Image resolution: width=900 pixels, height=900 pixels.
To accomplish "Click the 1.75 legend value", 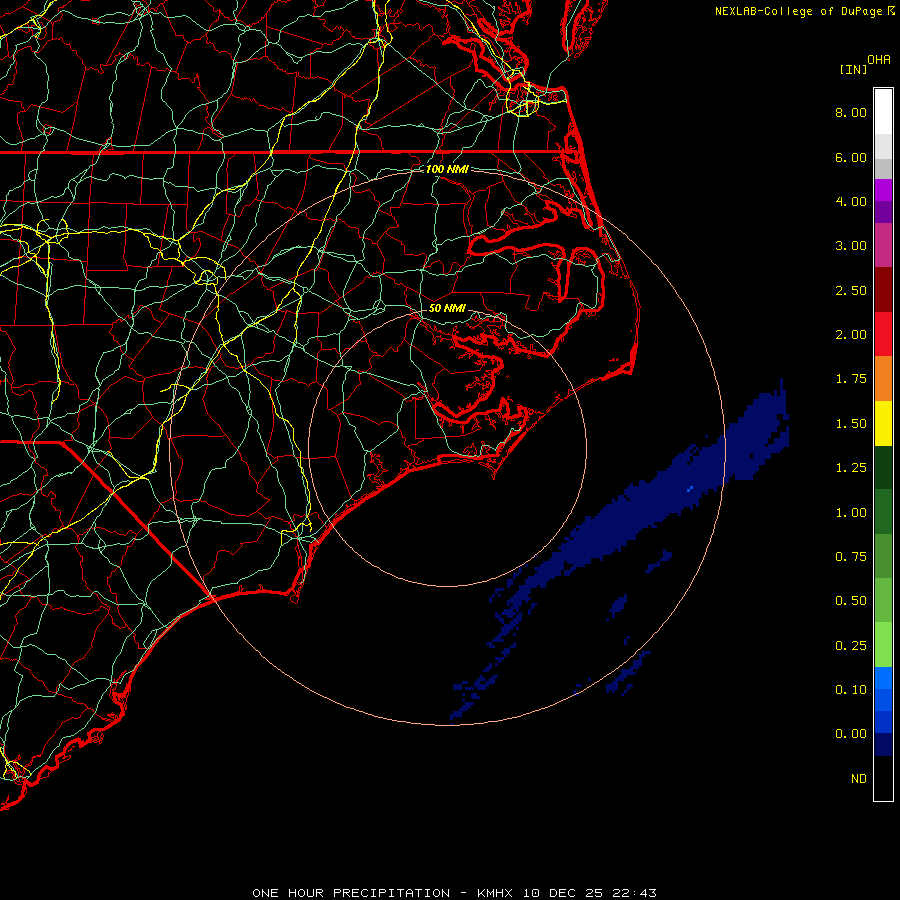I will [851, 379].
